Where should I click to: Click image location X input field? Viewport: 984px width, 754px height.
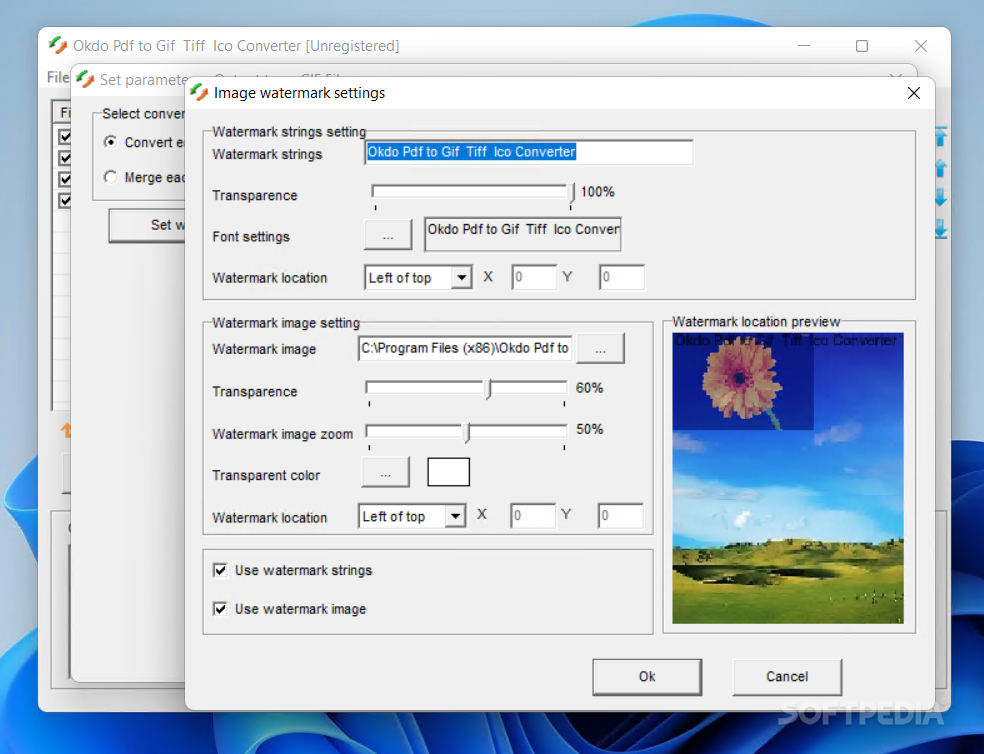click(x=532, y=515)
